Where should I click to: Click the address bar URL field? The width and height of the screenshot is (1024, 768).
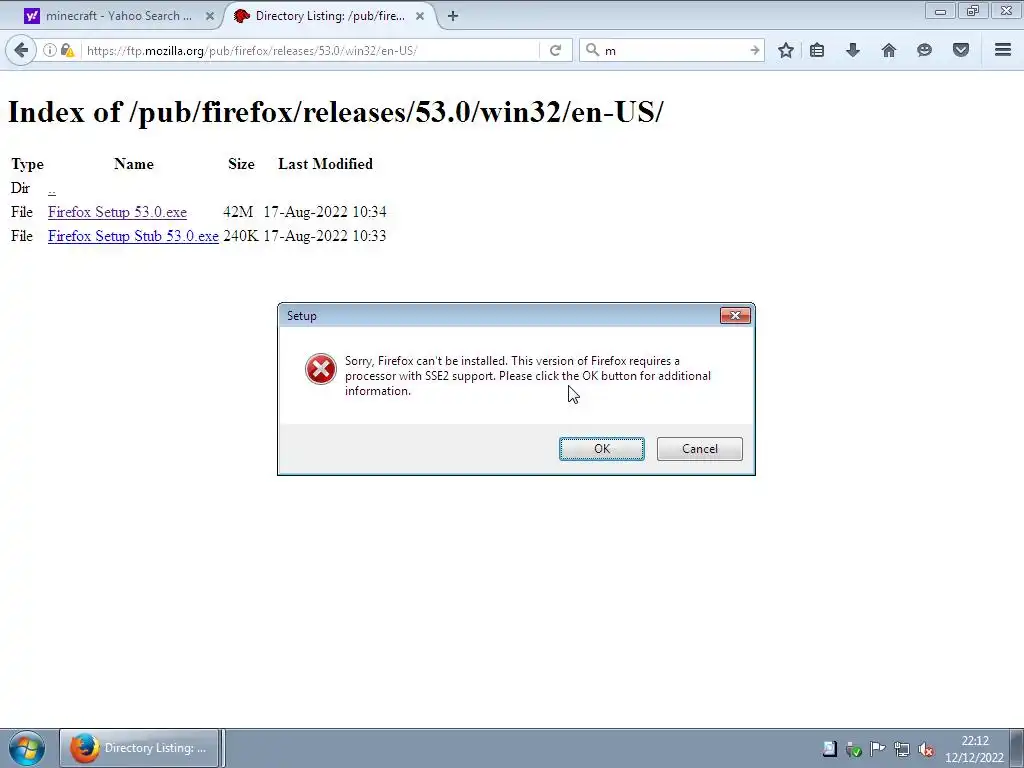(310, 50)
